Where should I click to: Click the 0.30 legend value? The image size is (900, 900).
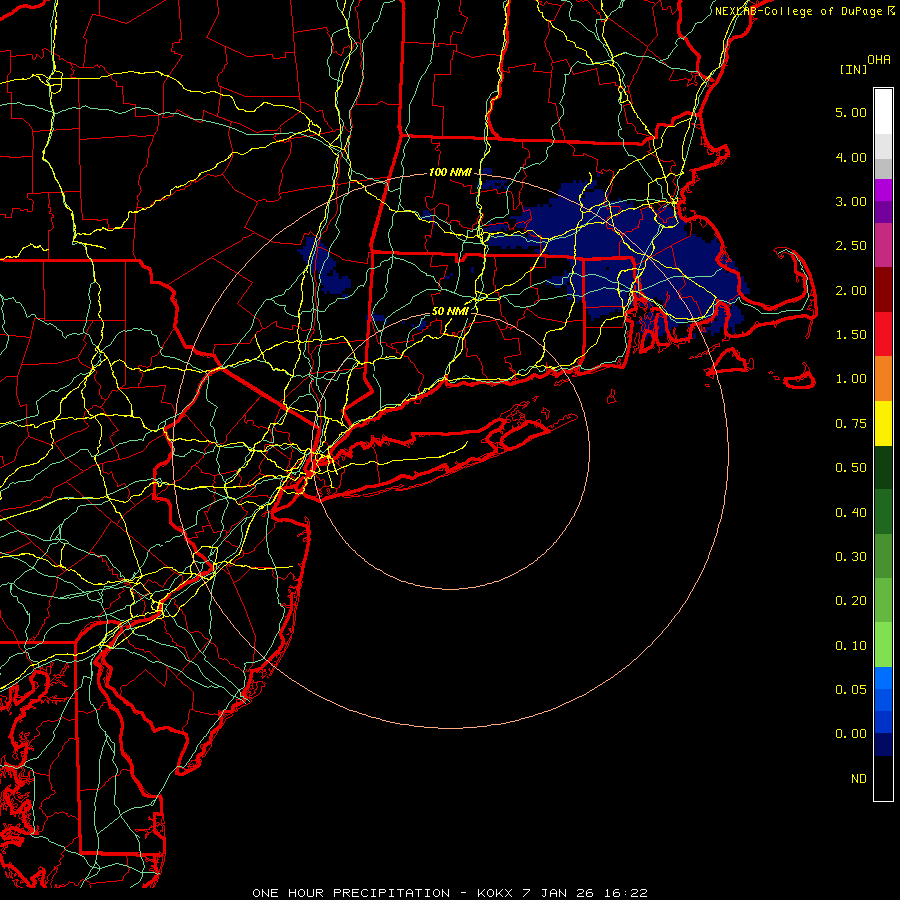point(851,557)
